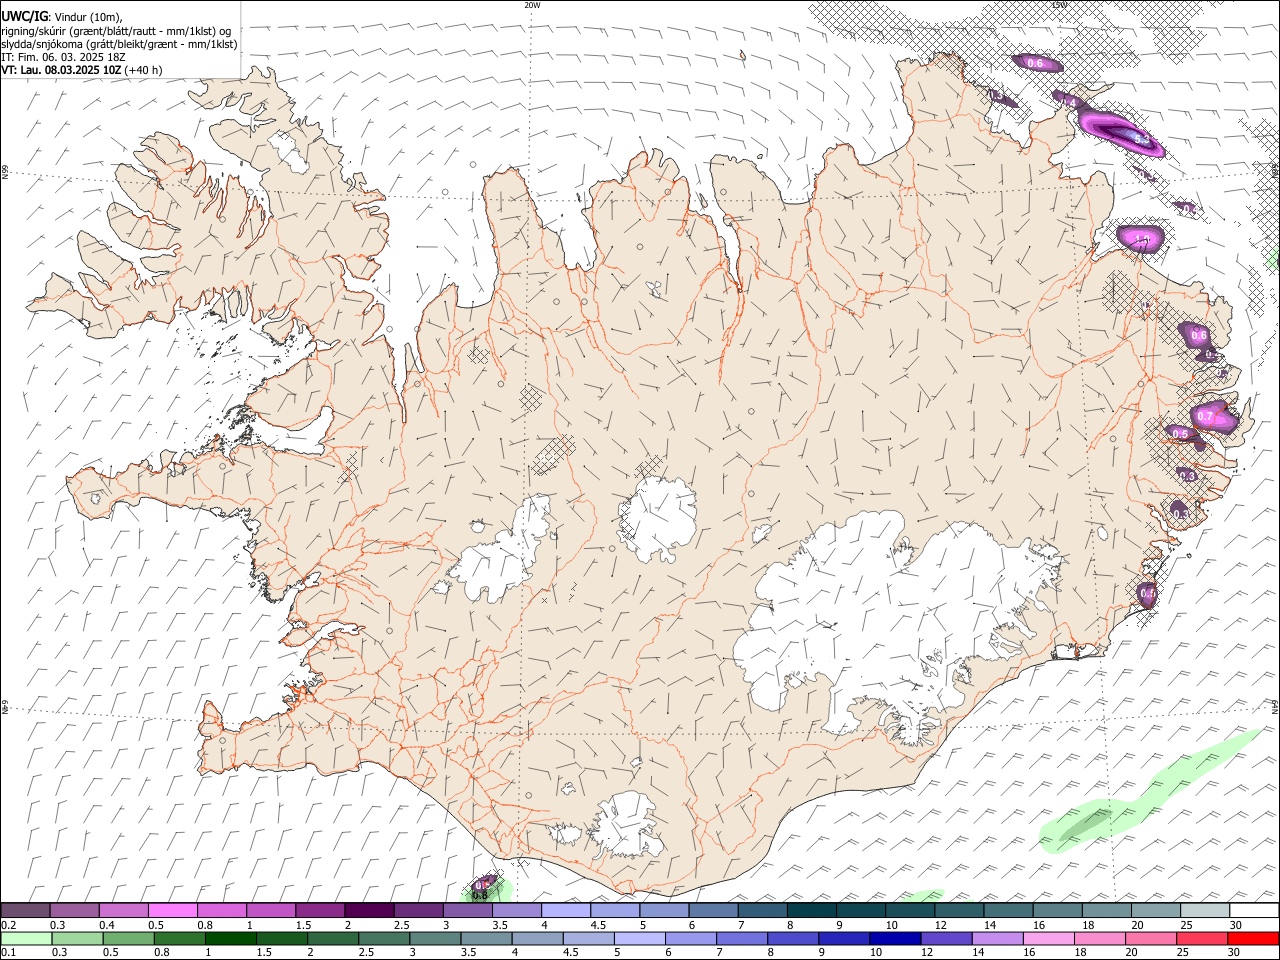The height and width of the screenshot is (960, 1280).
Task: Select the bright red rain swatch above 30
Action: 1252,938
